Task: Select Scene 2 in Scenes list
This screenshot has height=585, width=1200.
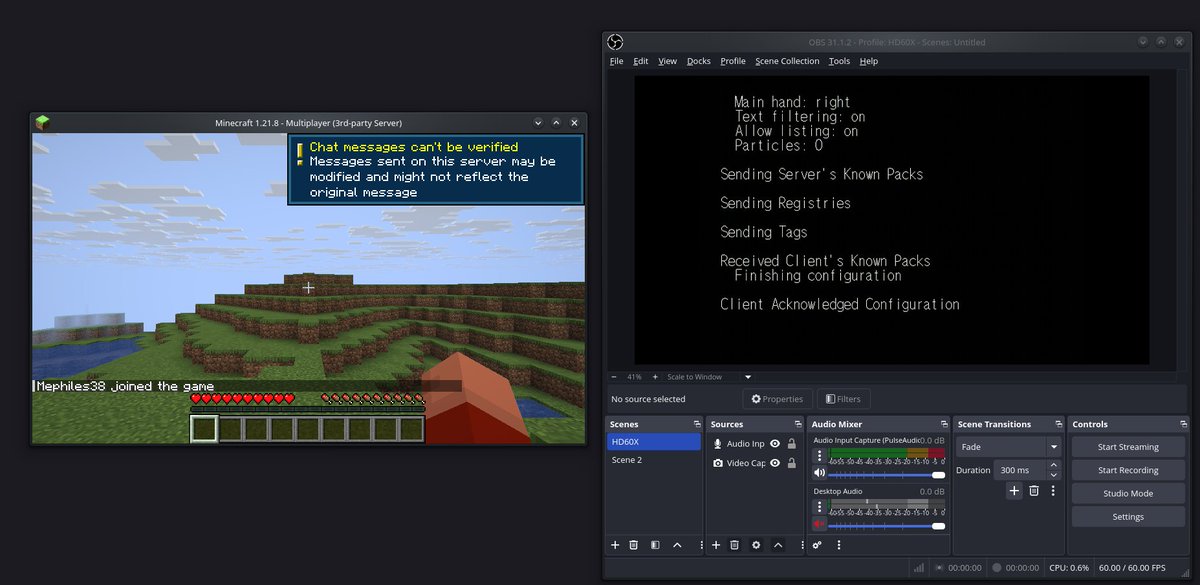Action: point(654,460)
